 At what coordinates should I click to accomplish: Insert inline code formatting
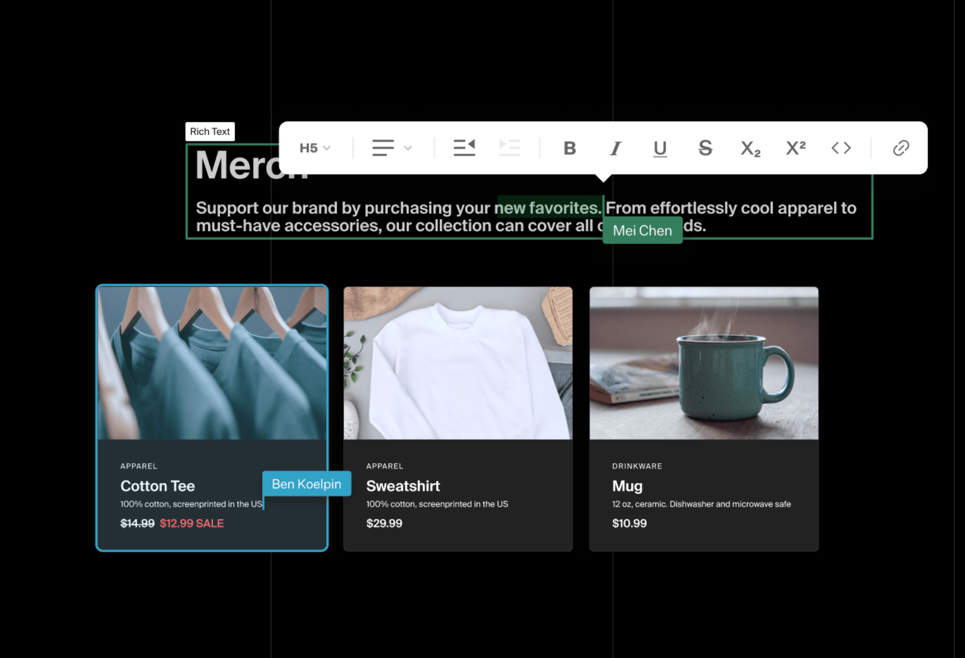tap(841, 148)
